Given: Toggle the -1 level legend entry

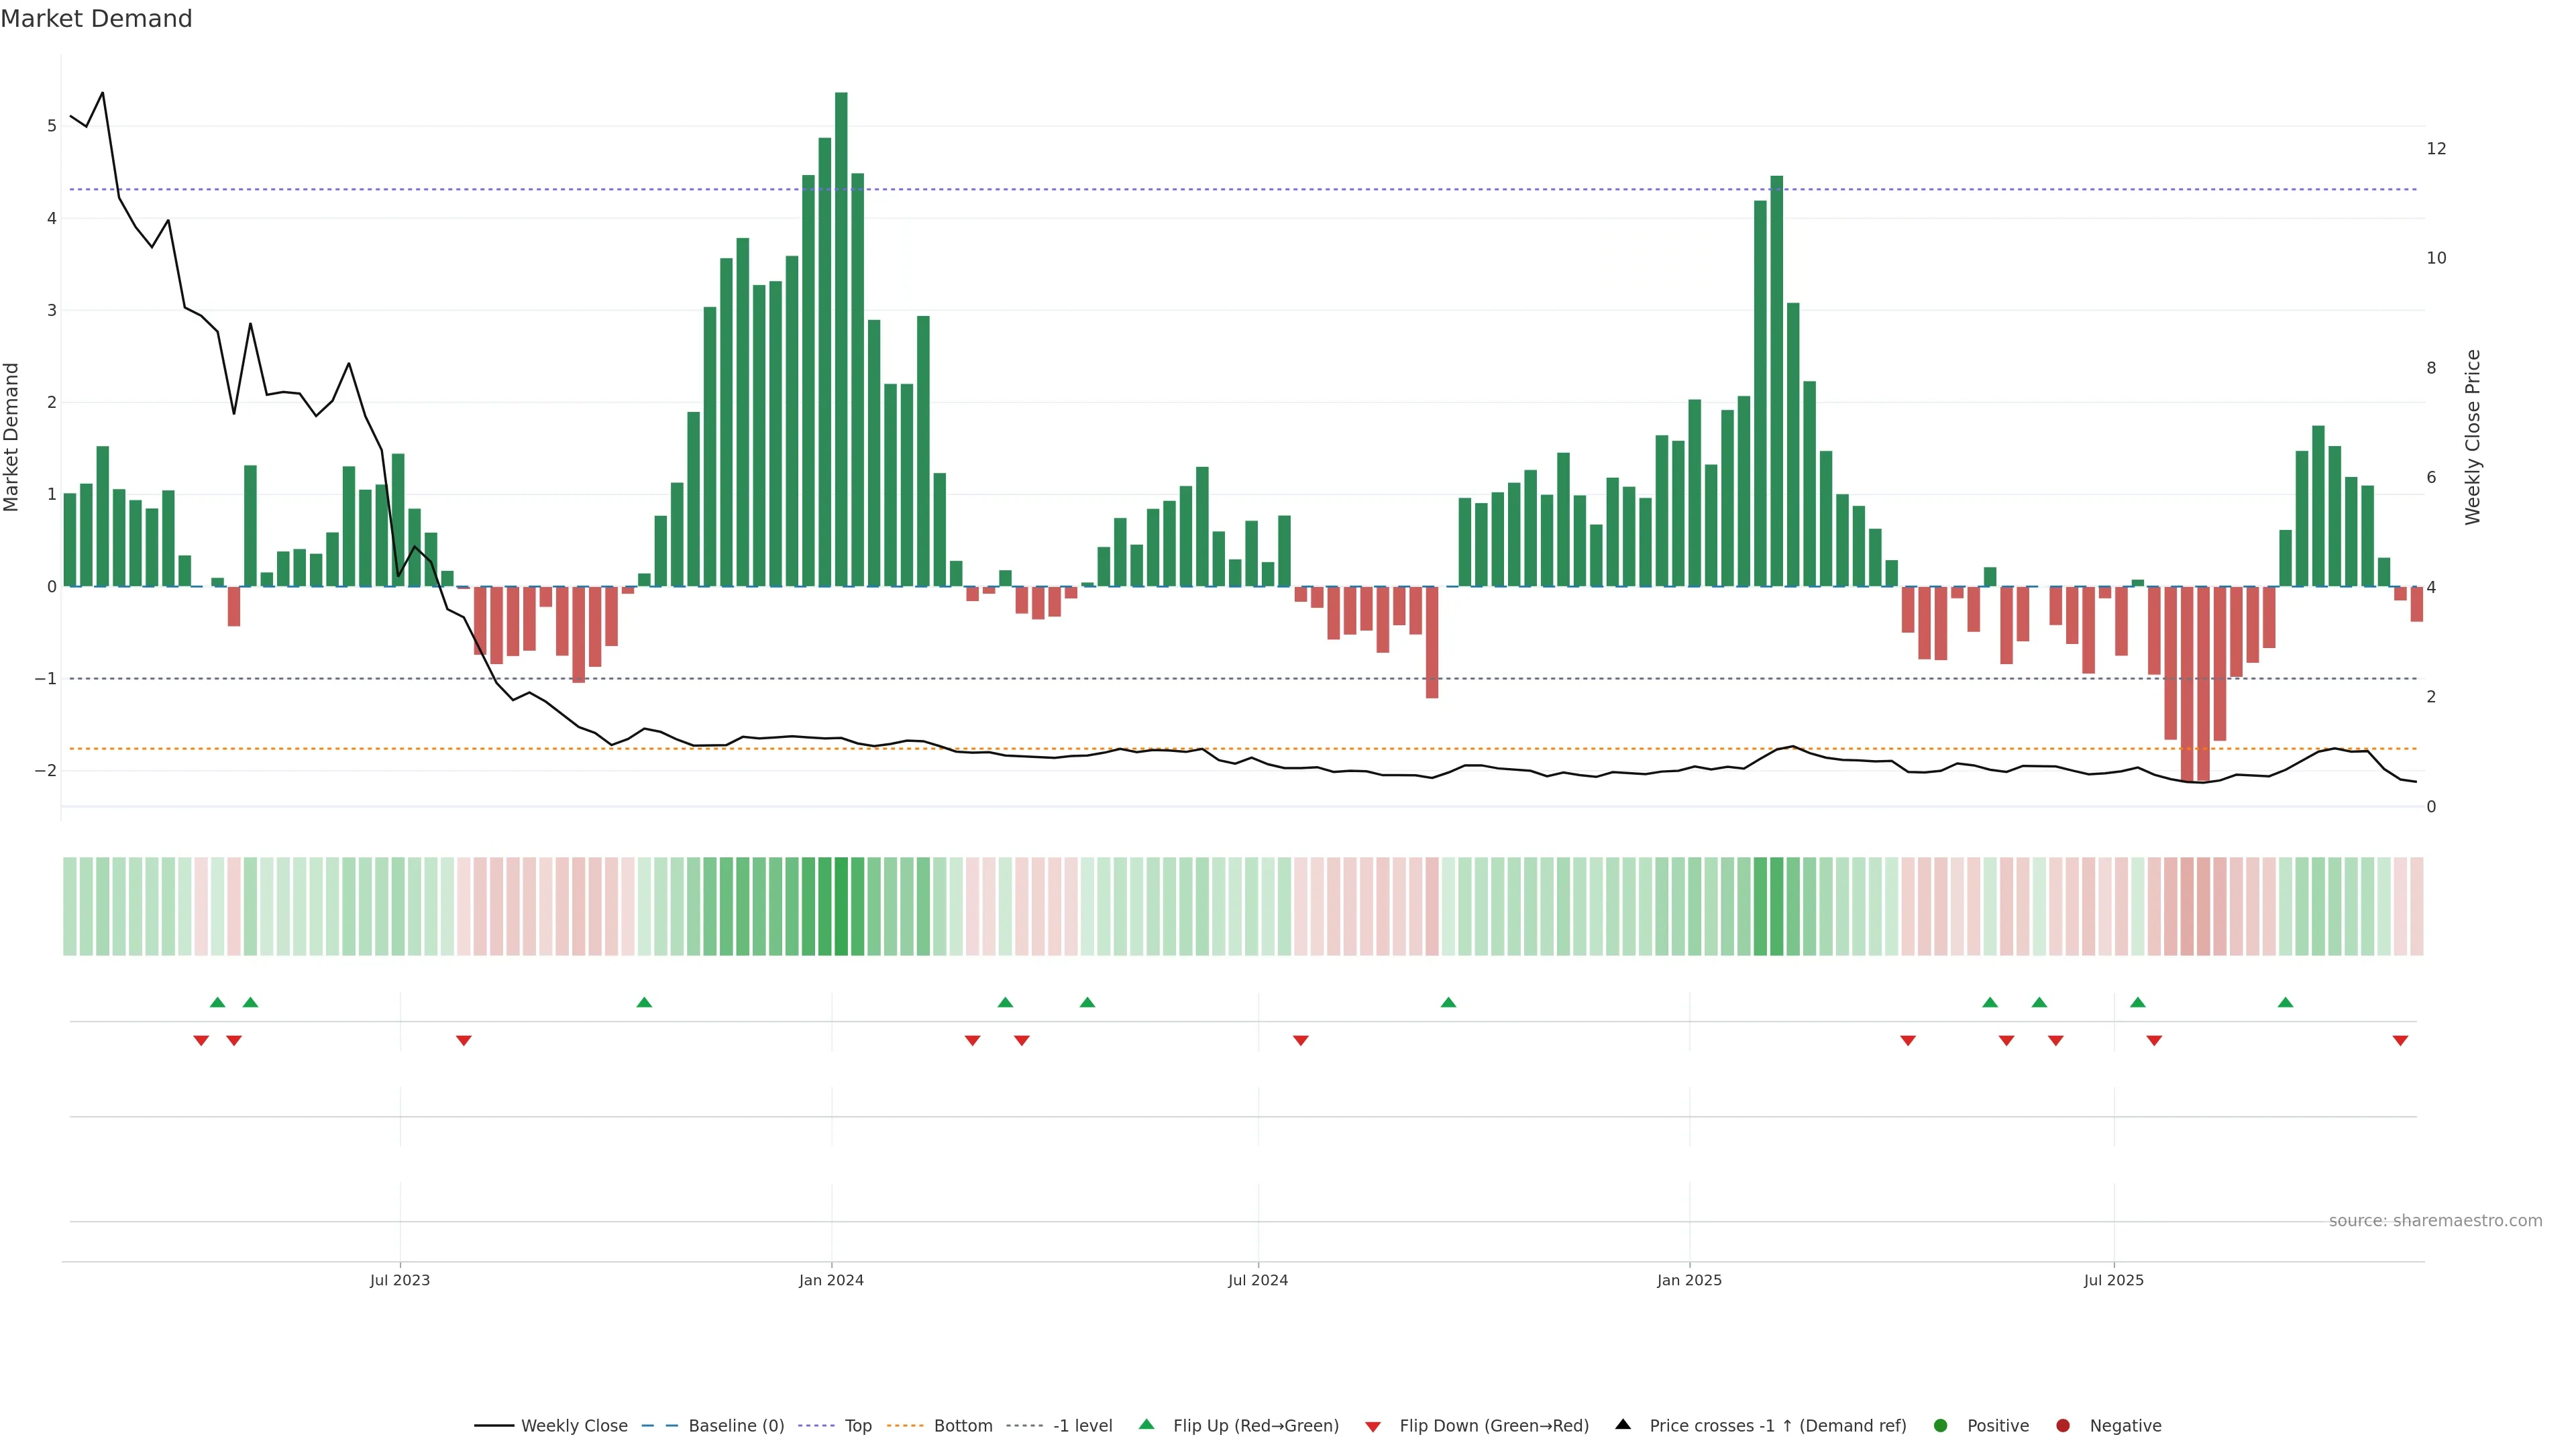Looking at the screenshot, I should point(1082,1425).
